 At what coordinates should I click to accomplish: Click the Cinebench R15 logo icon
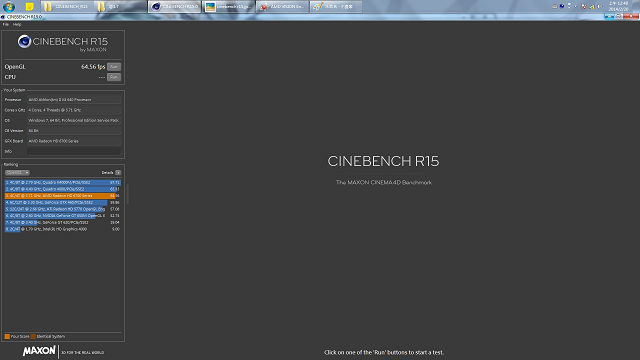24,41
